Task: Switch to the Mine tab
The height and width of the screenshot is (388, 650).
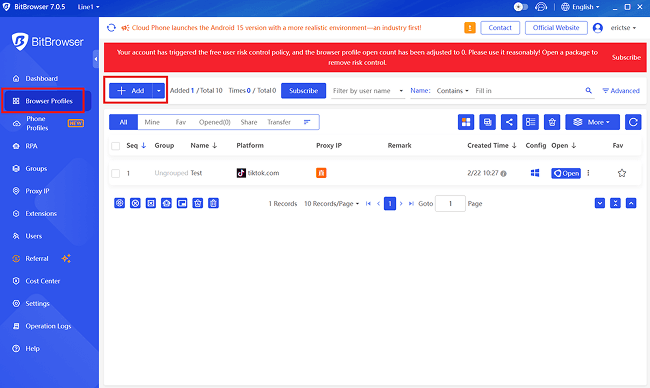Action: (152, 122)
